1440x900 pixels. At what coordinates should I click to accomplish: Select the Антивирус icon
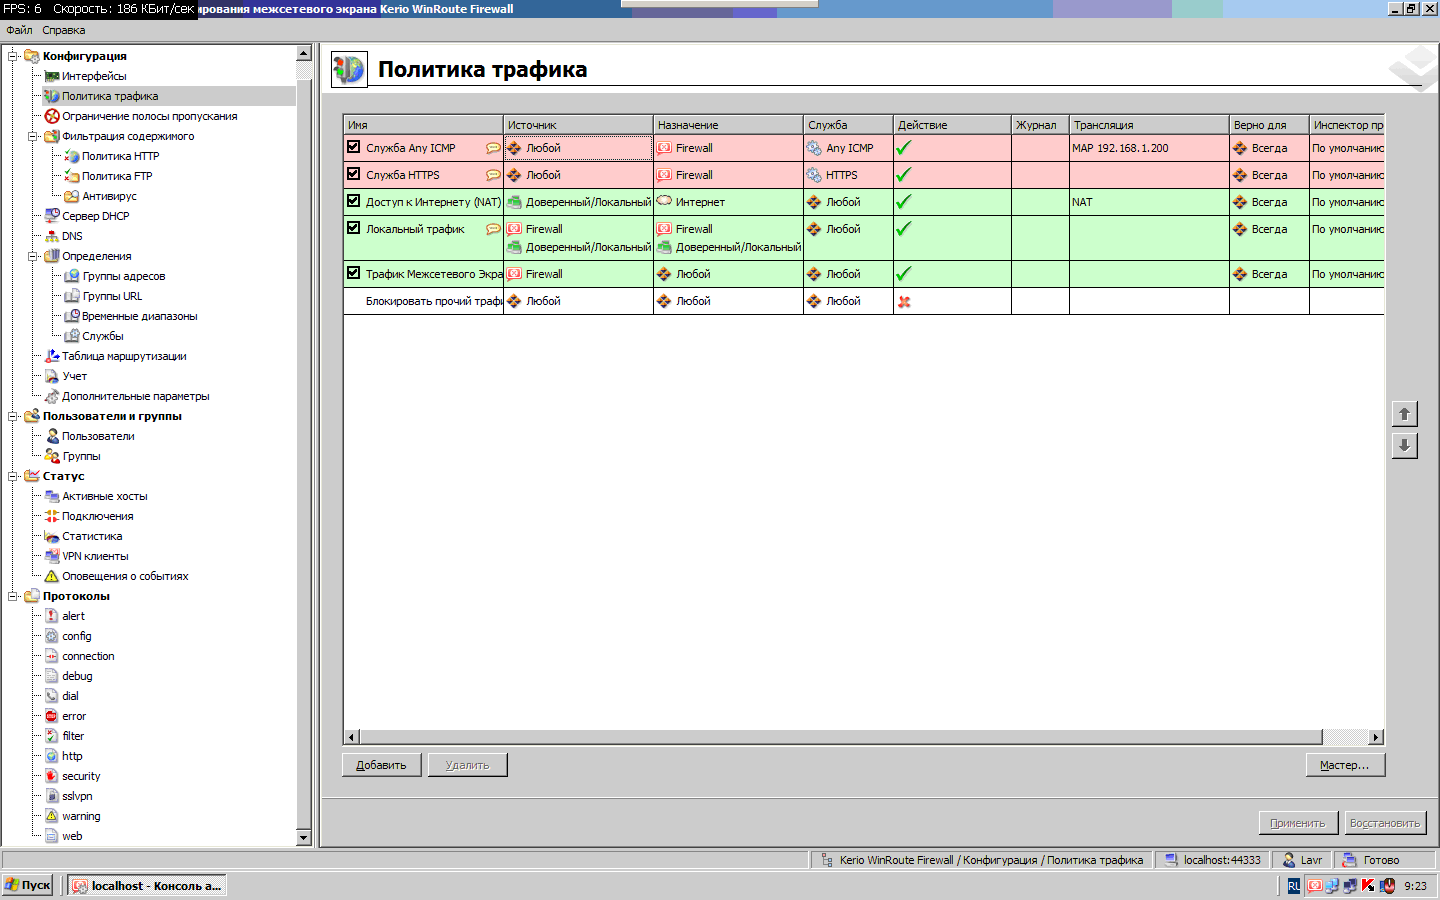click(72, 196)
